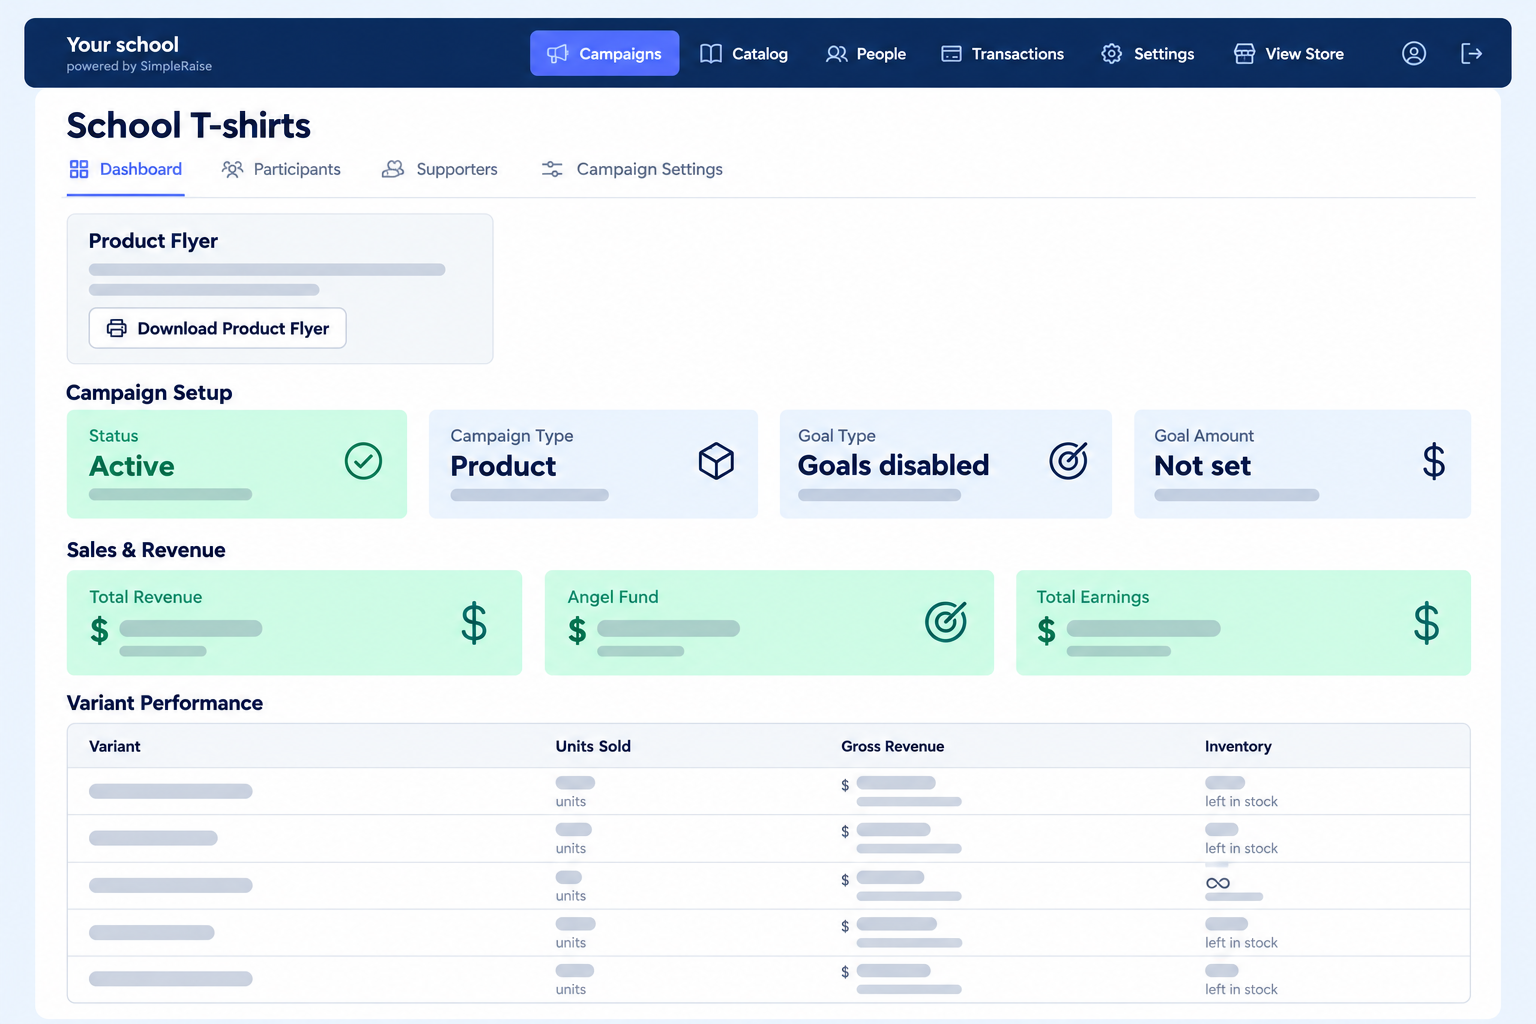Click the Supporters icon
The height and width of the screenshot is (1024, 1536).
click(393, 169)
